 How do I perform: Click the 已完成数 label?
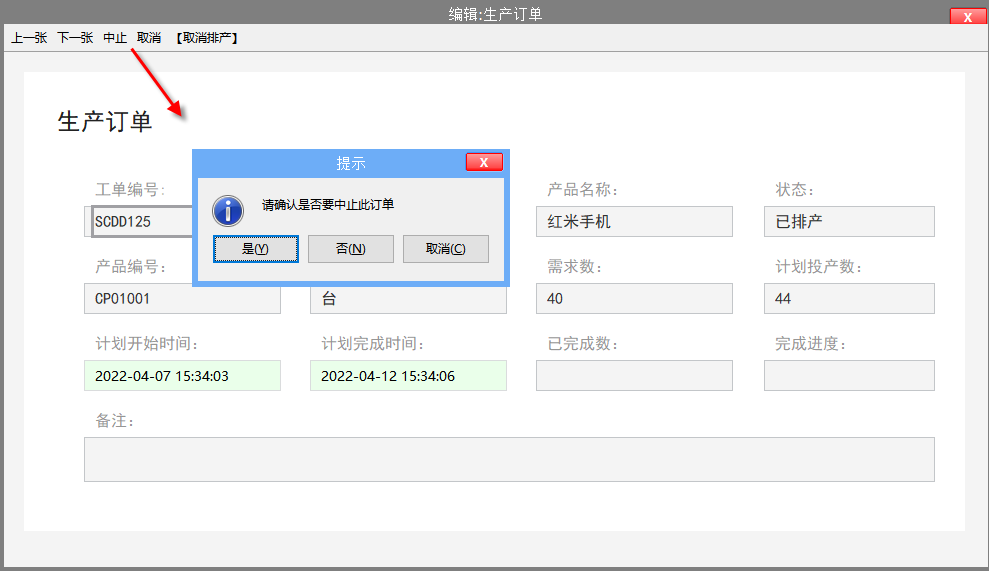click(582, 344)
